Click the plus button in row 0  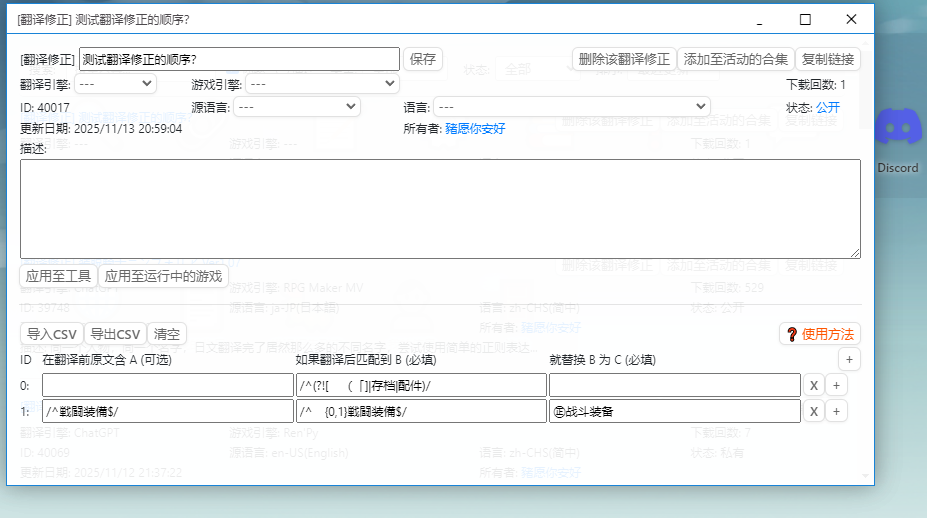pos(836,385)
